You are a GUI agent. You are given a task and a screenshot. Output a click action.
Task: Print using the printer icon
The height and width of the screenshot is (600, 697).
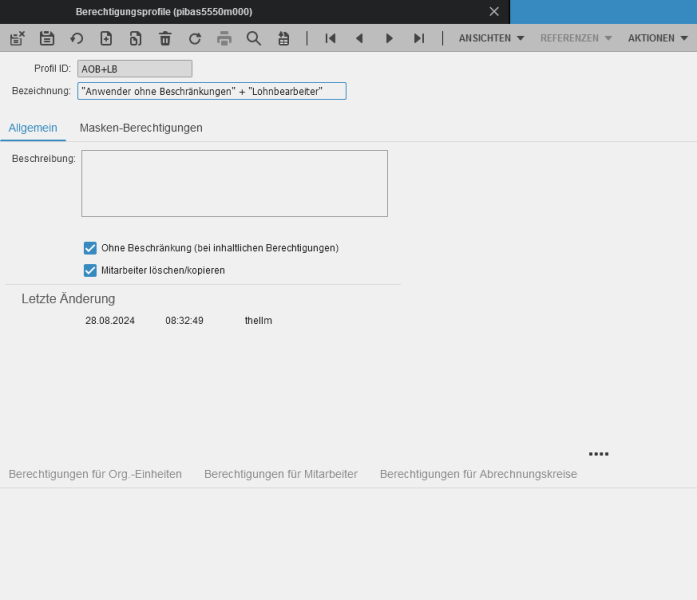pos(224,38)
